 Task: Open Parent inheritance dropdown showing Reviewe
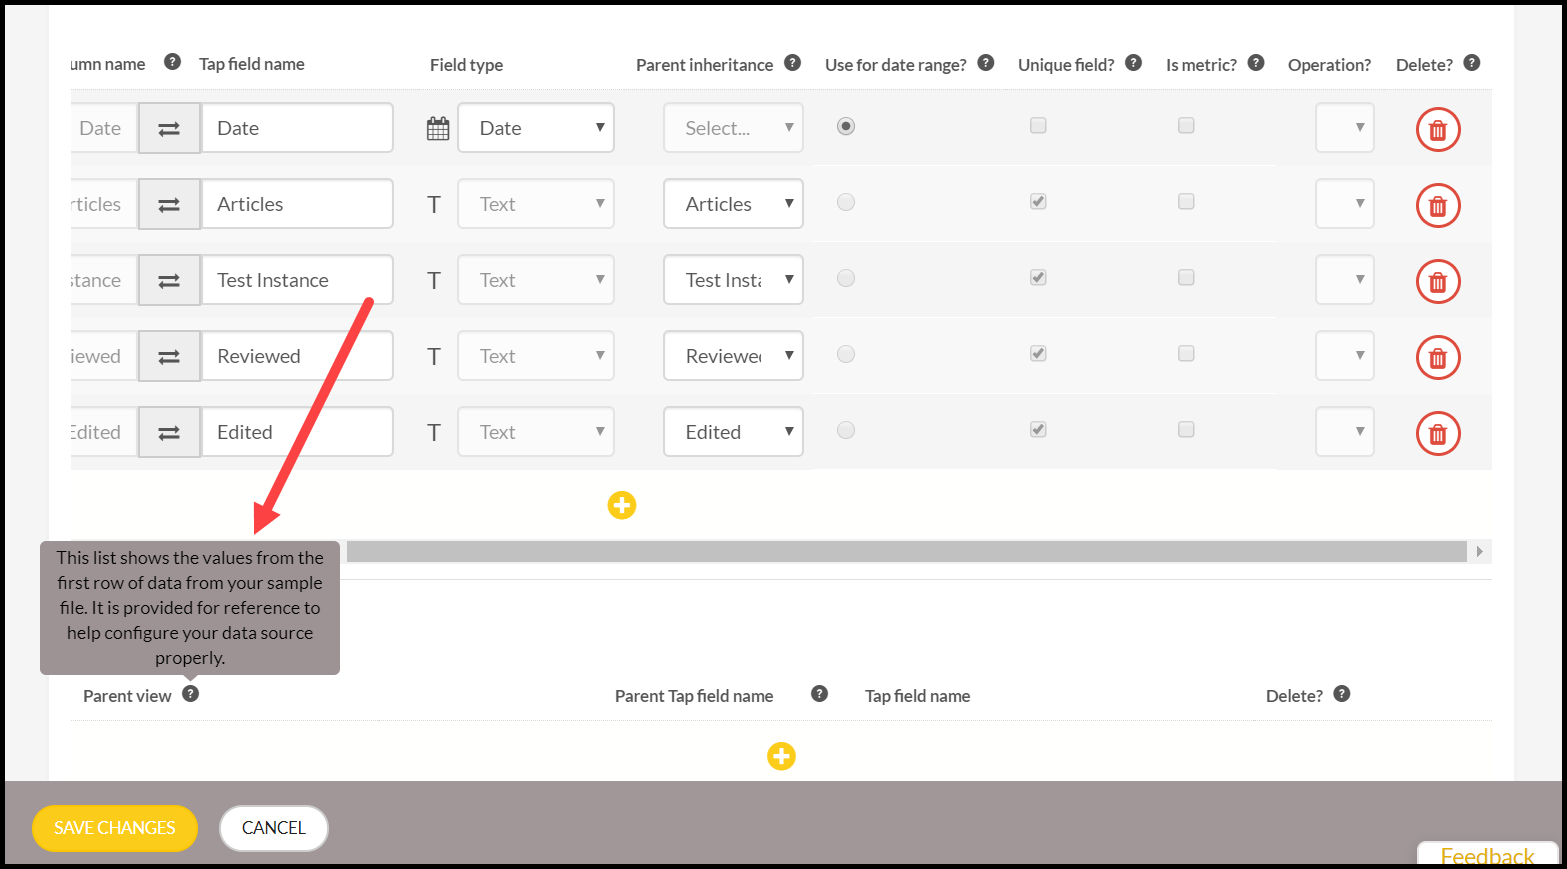733,356
